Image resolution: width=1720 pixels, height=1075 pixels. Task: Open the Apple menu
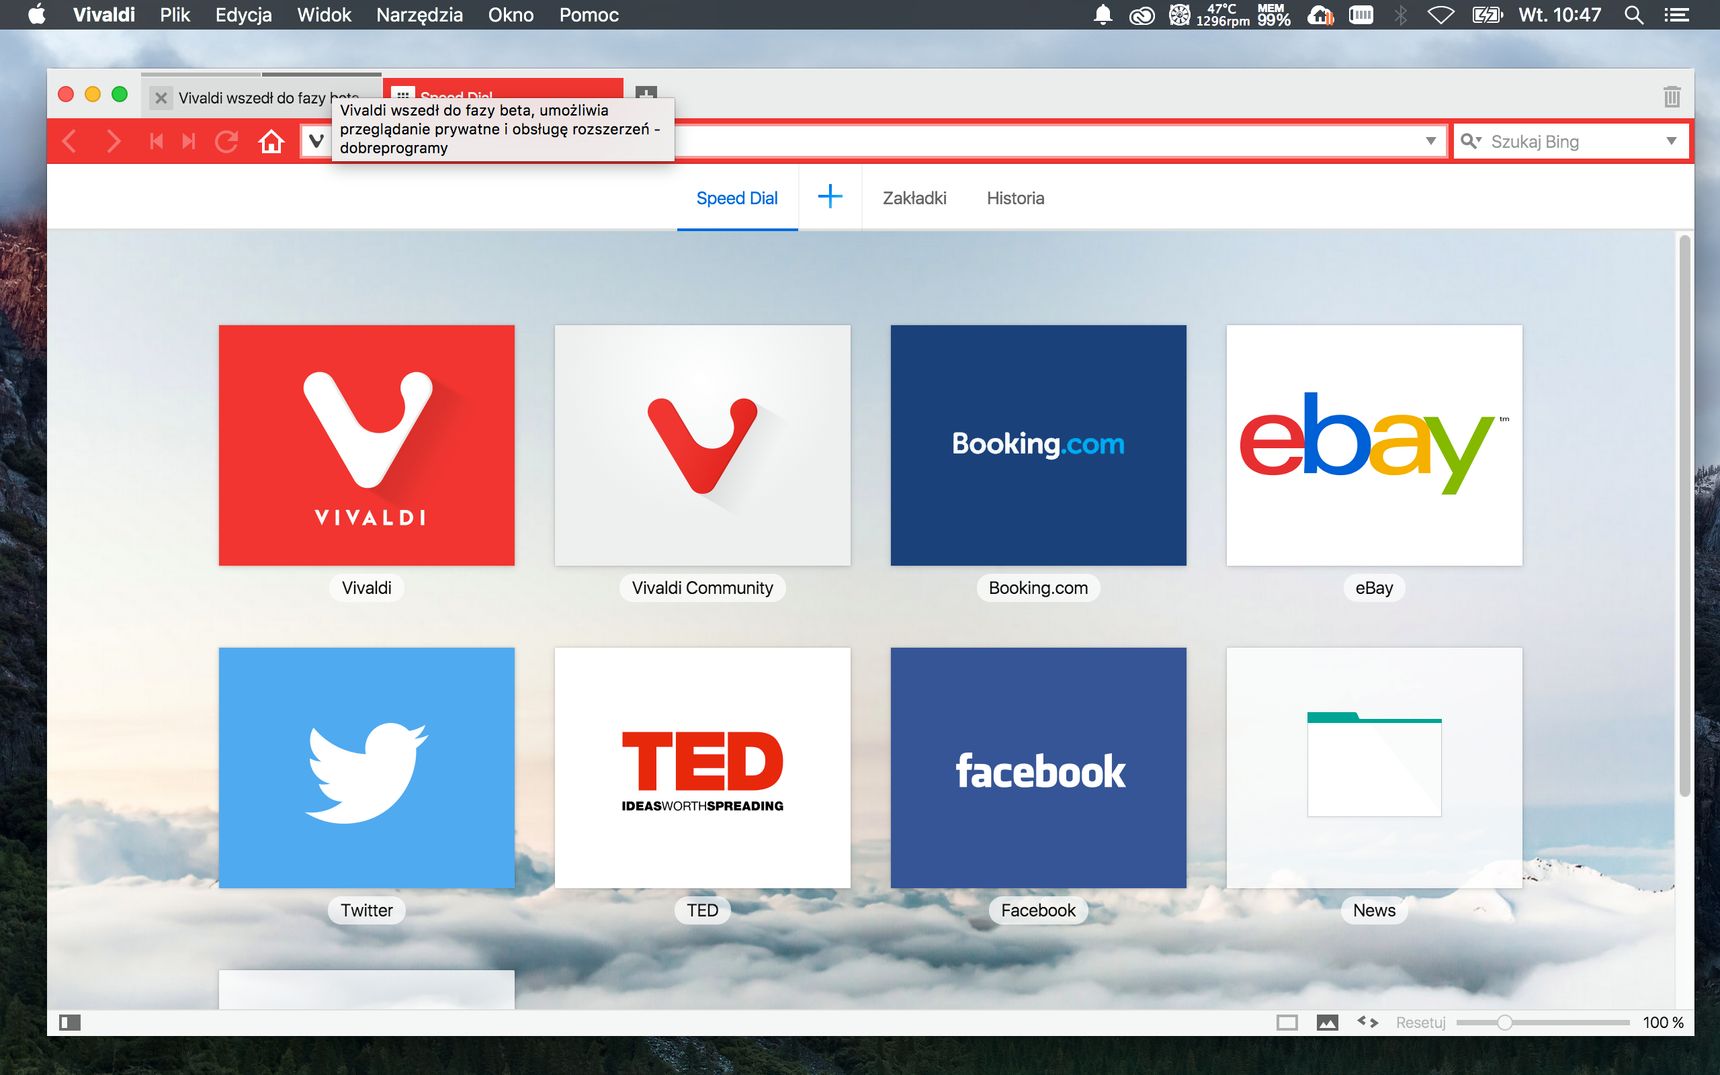[37, 14]
